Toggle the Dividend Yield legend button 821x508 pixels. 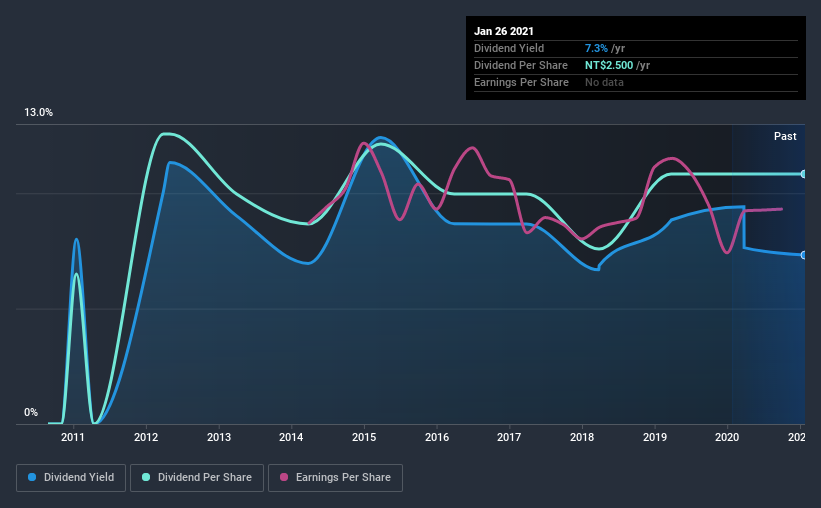(x=71, y=478)
